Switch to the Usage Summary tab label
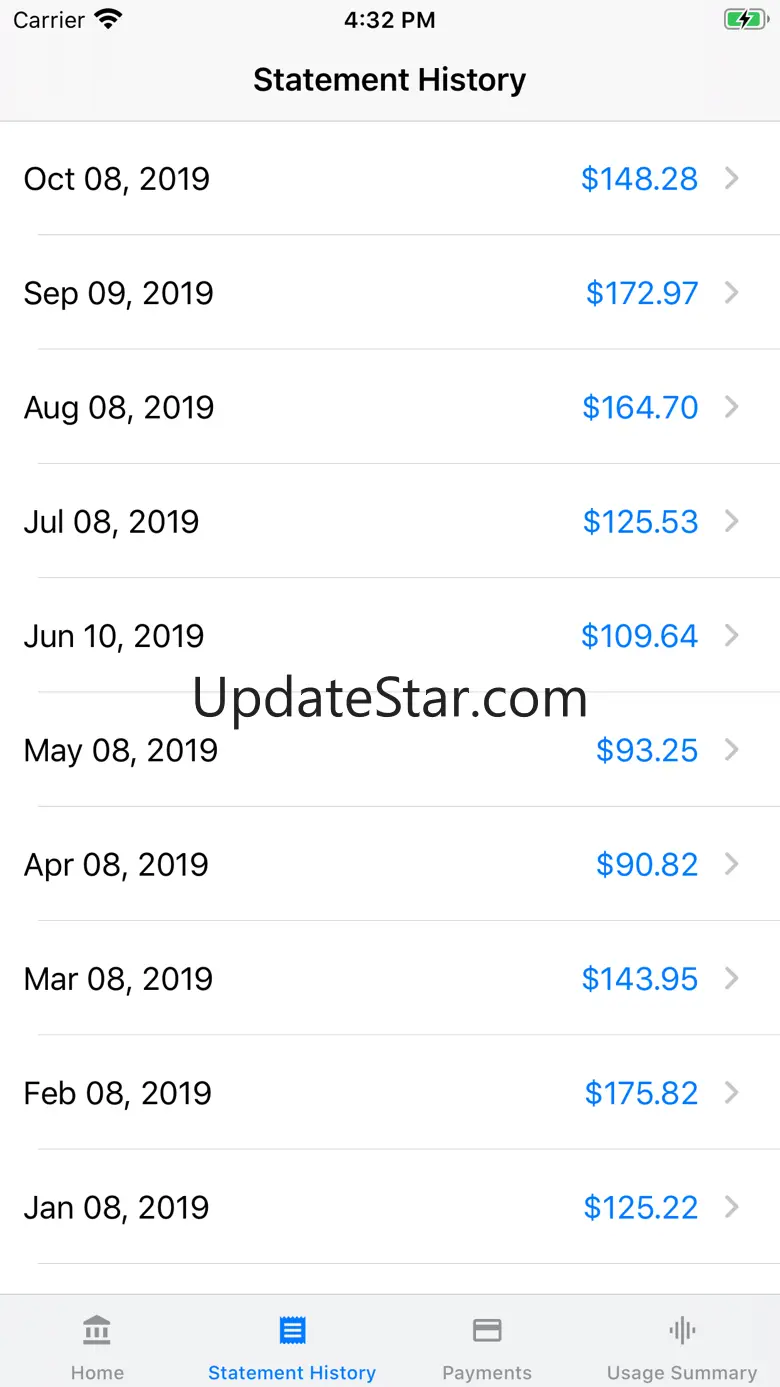Screen dimensions: 780x1387 click(682, 1373)
